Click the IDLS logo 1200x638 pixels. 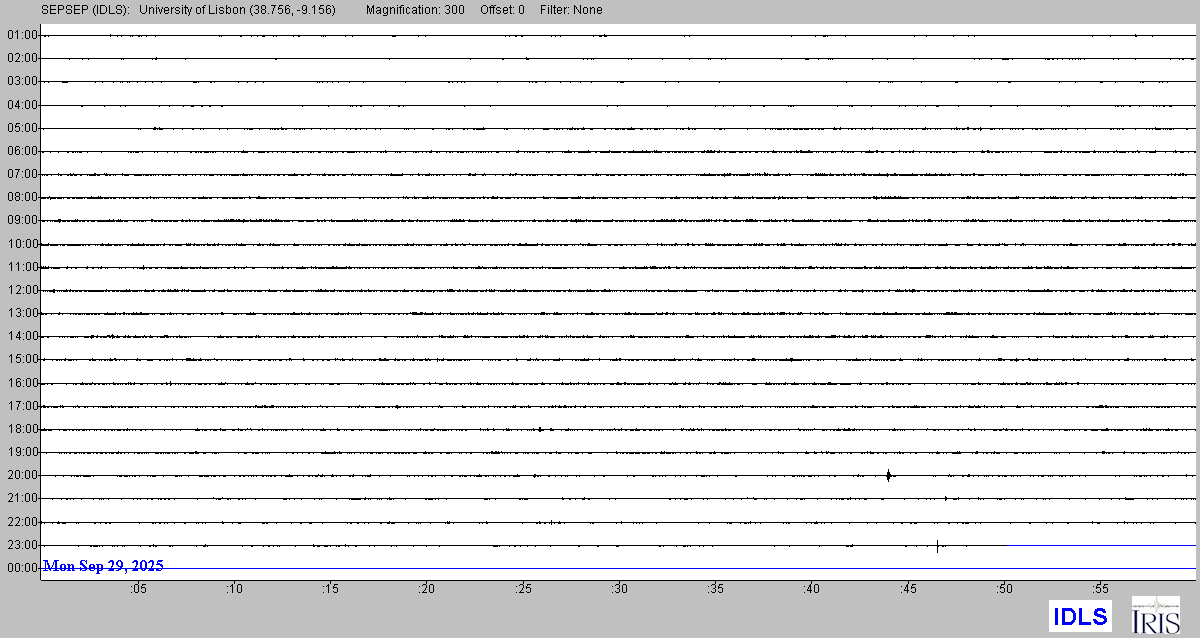pos(1080,616)
